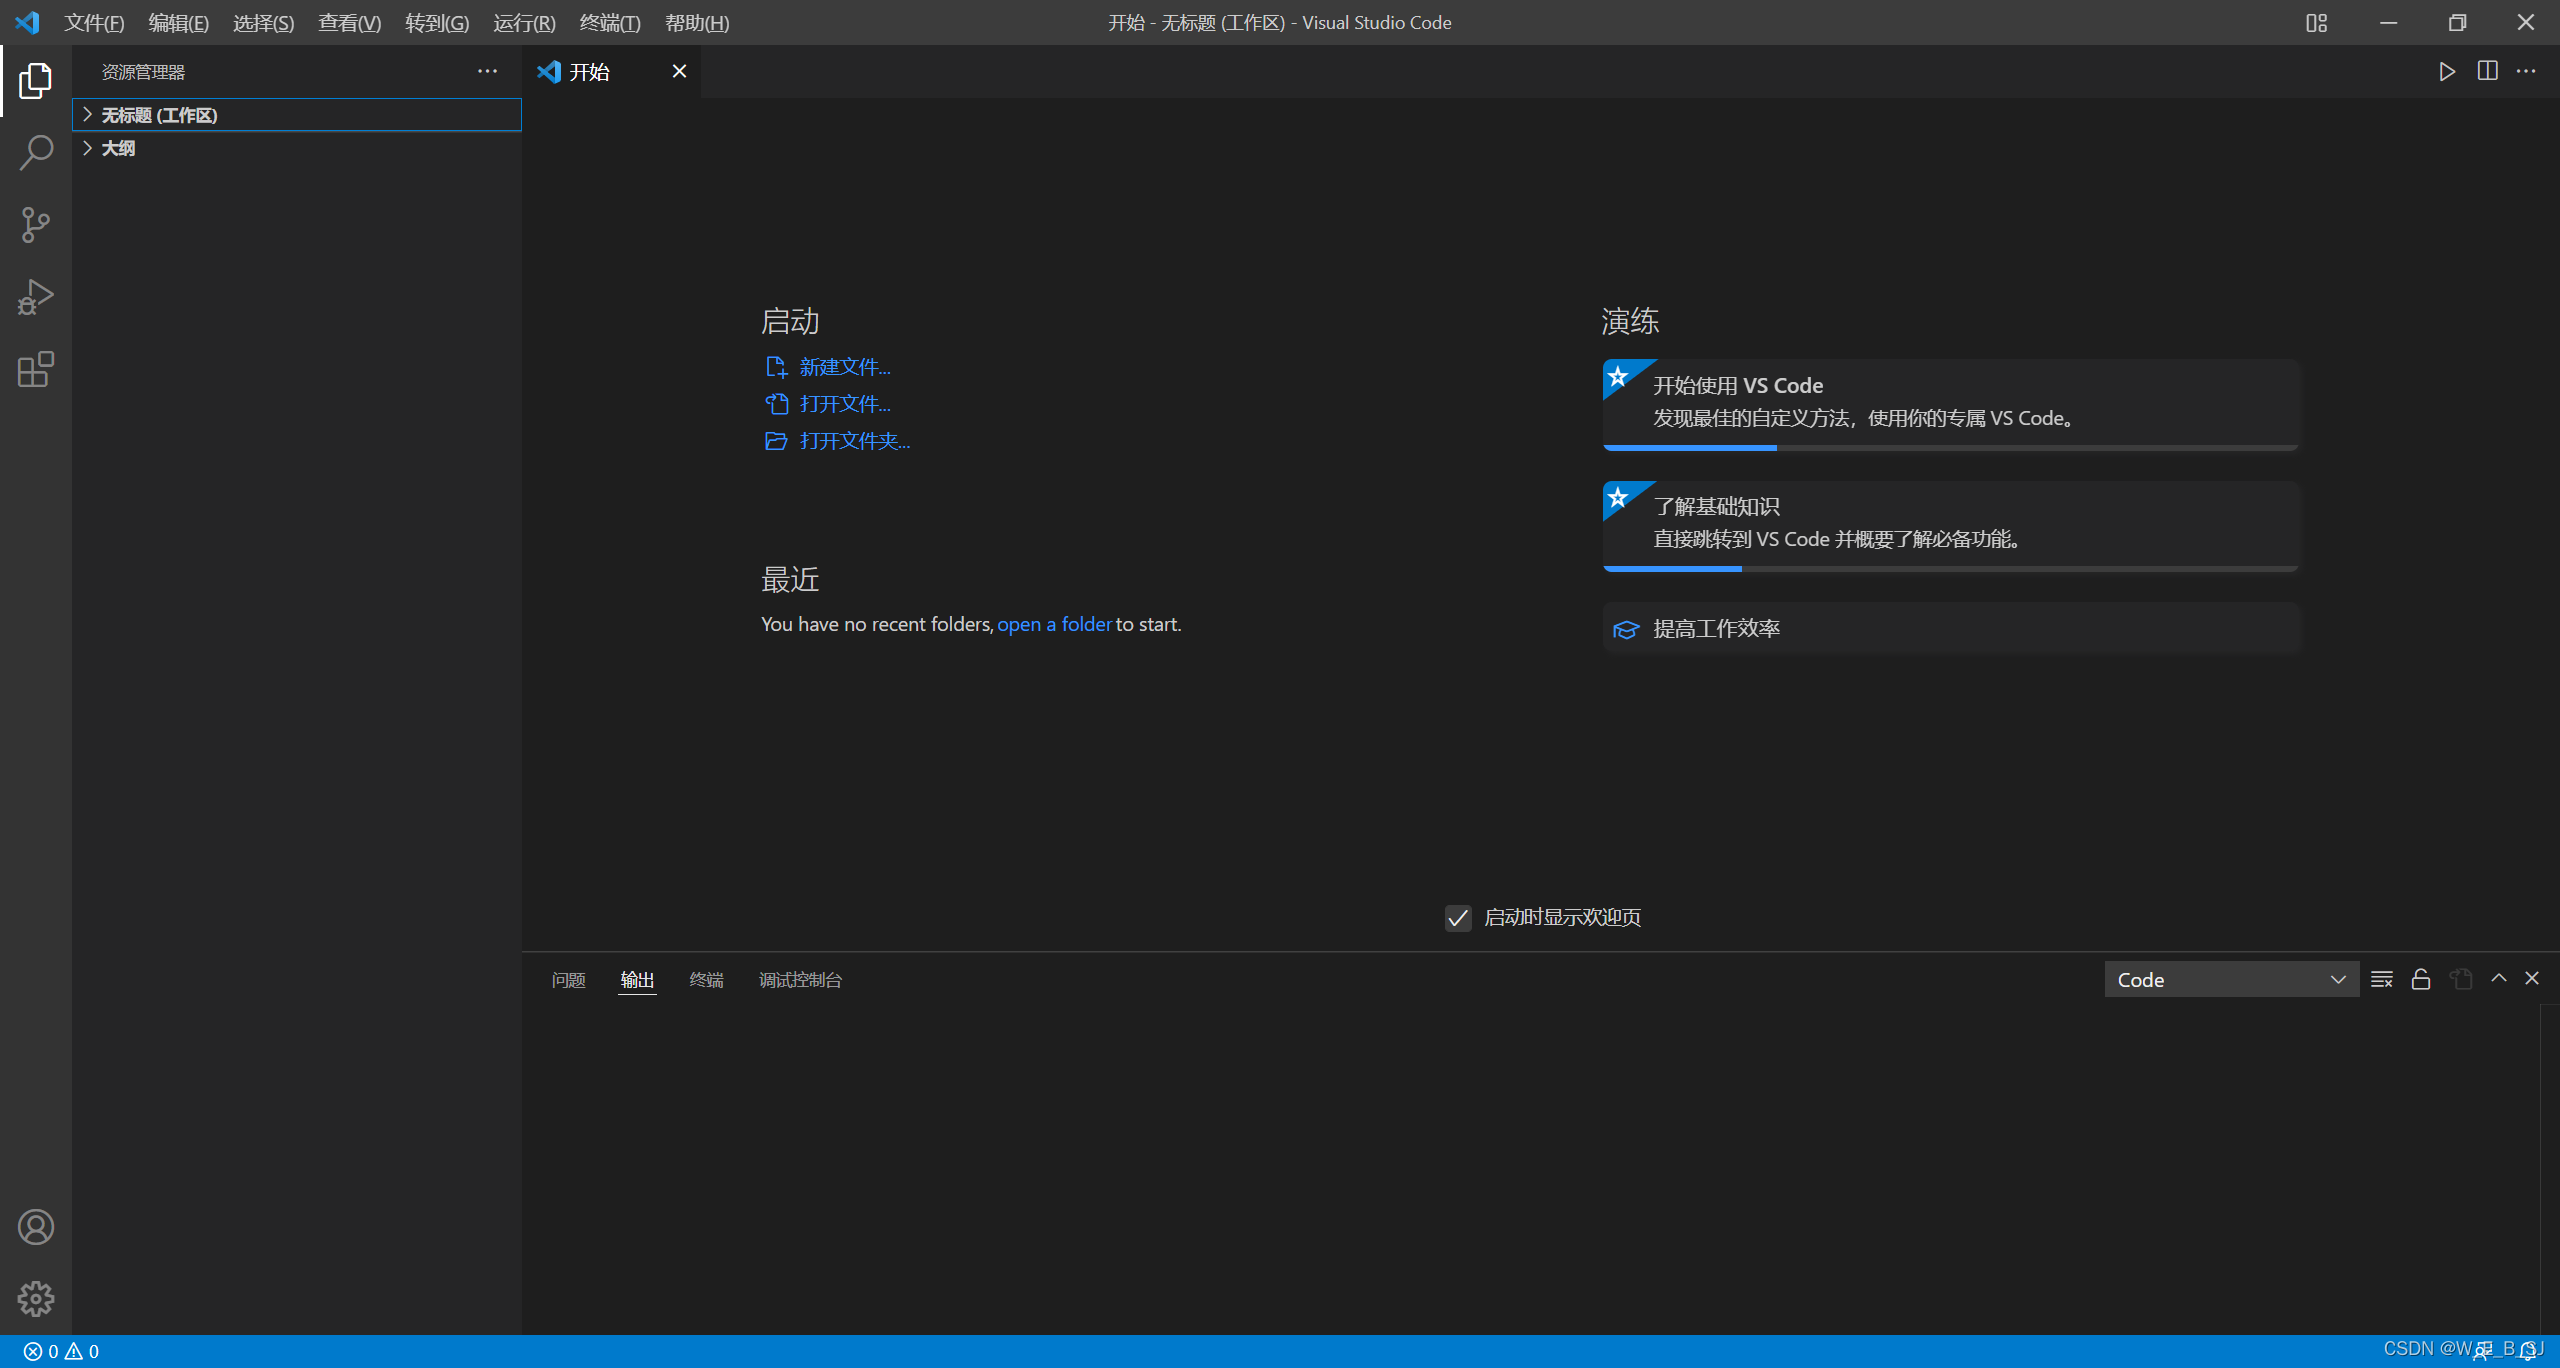
Task: Click clear output icon in panel
Action: [x=2381, y=979]
